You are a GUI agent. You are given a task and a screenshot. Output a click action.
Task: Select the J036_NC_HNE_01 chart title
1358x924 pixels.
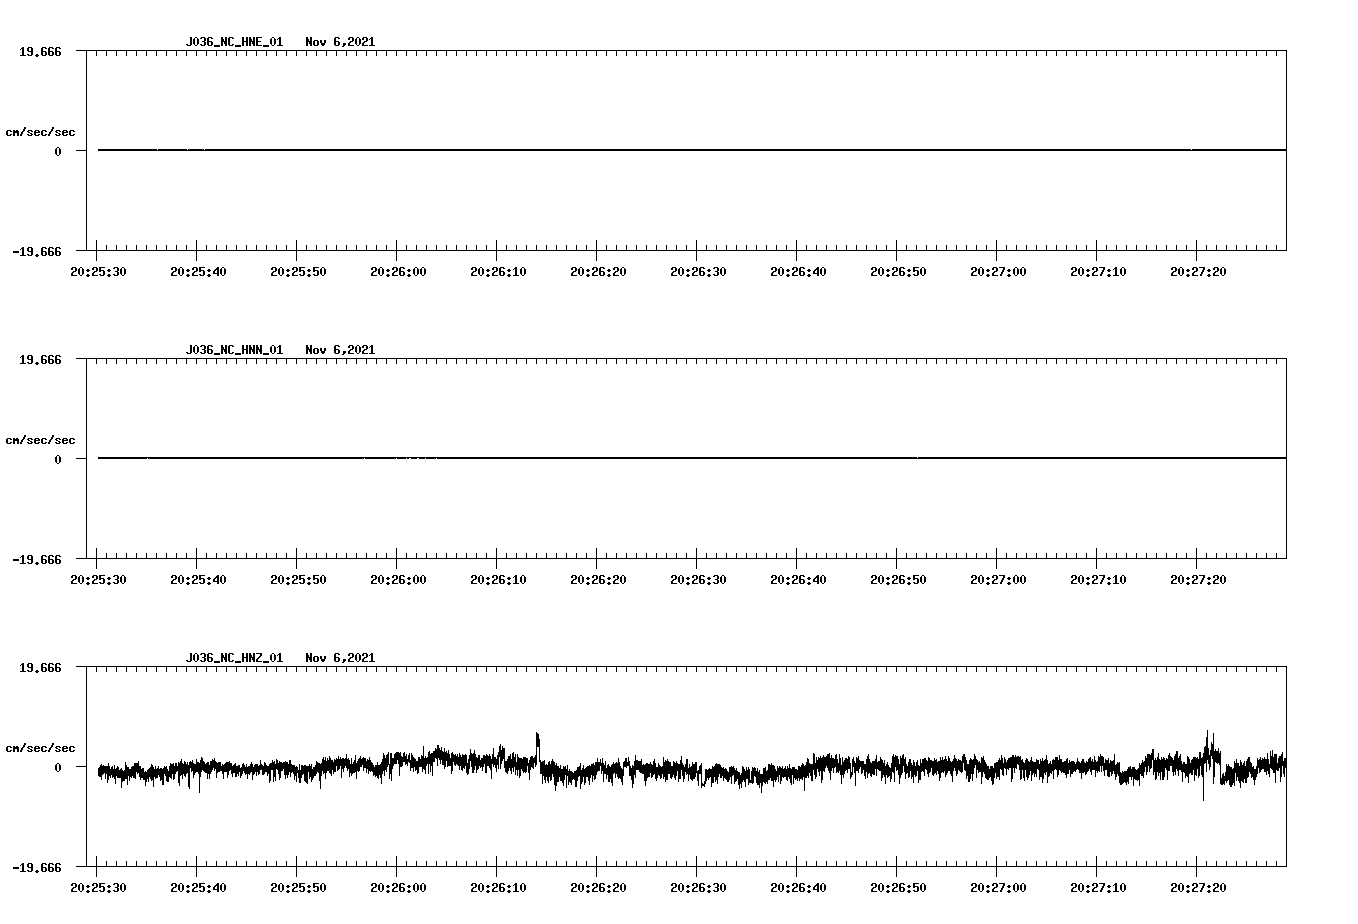coord(234,42)
